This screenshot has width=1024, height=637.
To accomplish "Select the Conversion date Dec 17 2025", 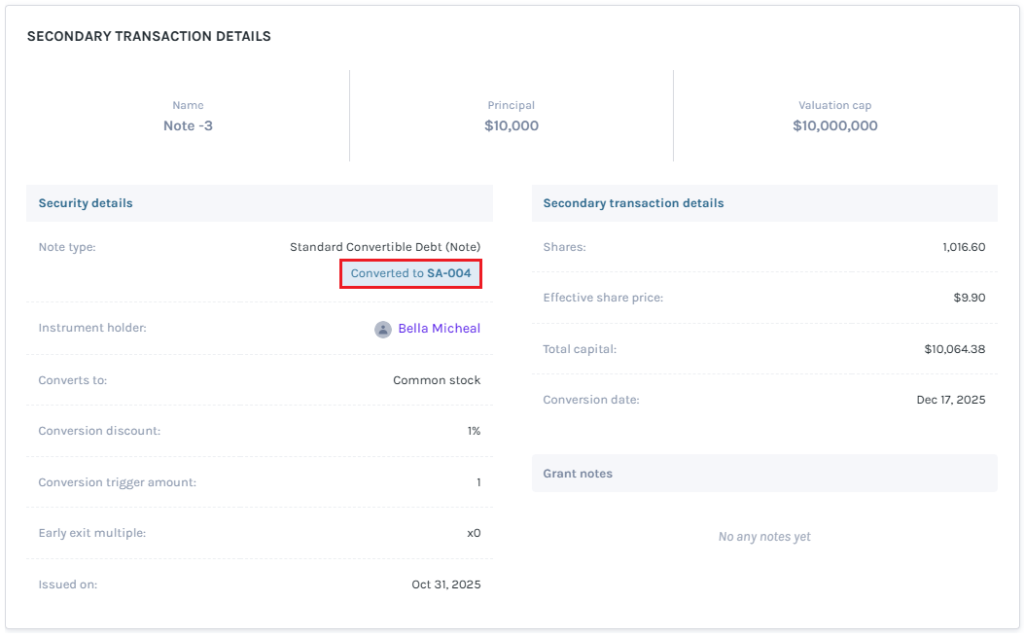I will pyautogui.click(x=952, y=399).
